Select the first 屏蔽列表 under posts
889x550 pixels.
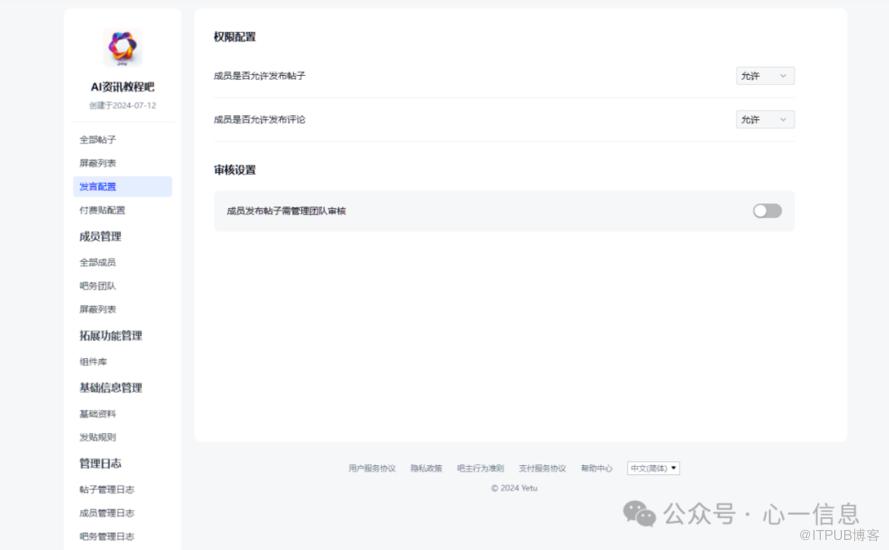coord(98,163)
